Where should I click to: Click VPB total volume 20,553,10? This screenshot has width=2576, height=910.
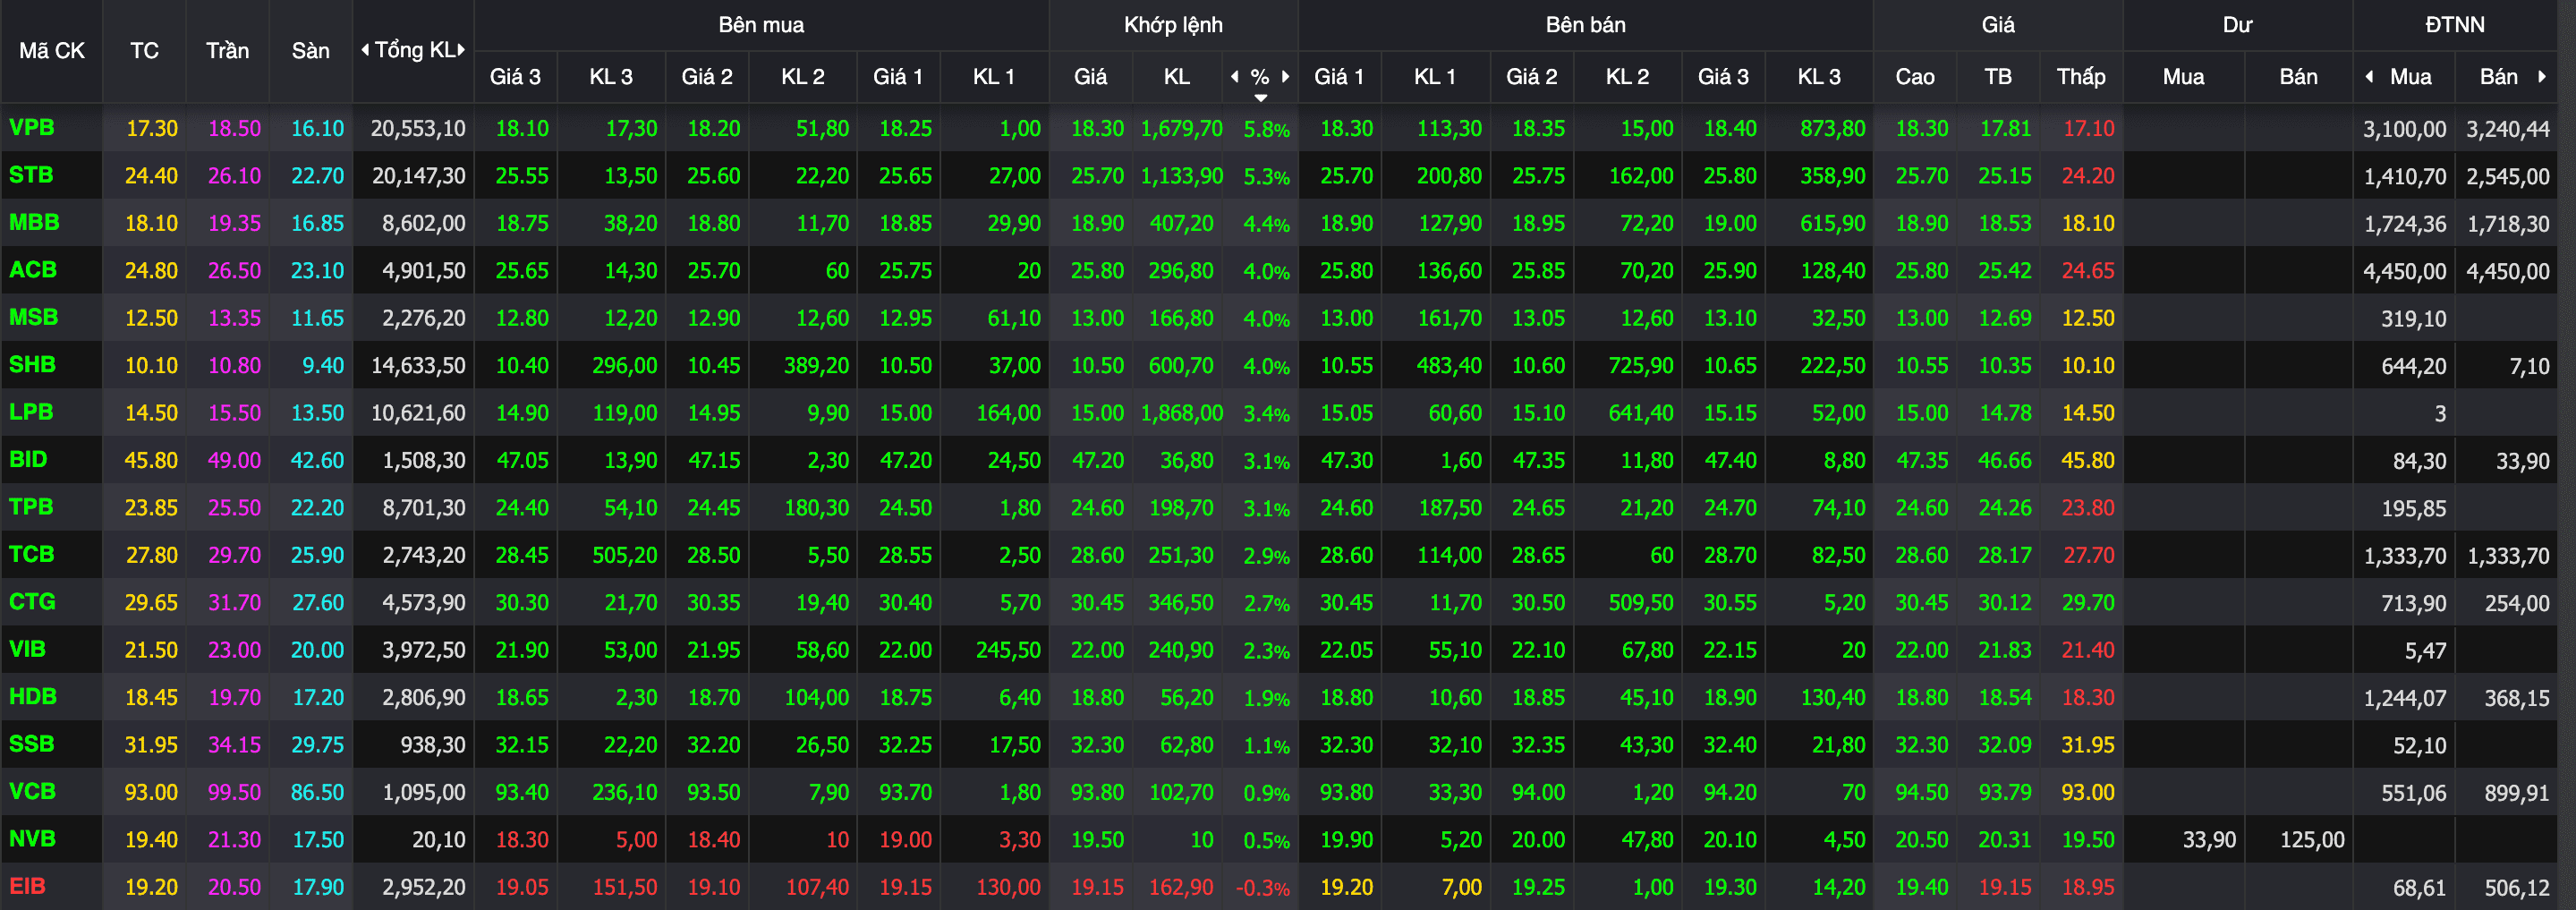[x=418, y=129]
